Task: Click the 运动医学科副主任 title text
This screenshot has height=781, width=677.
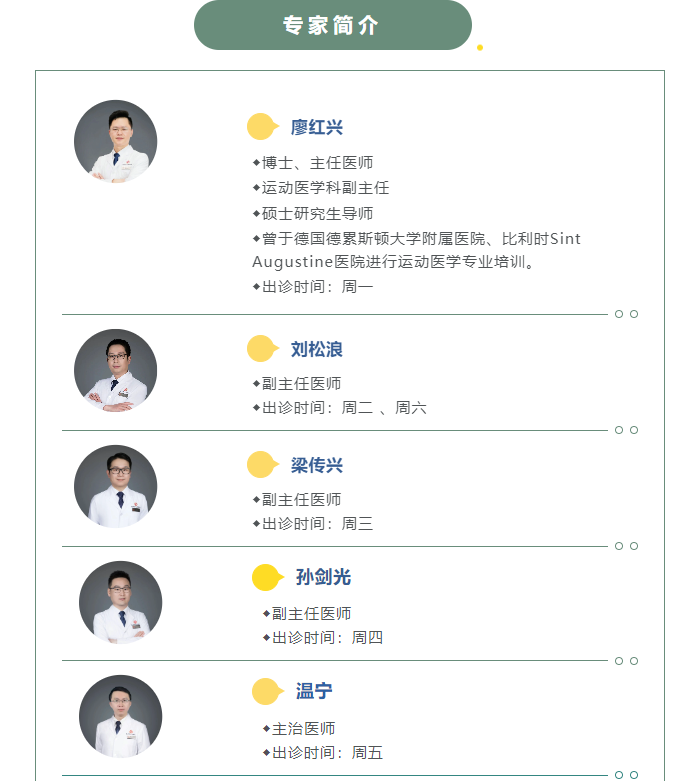Action: coord(325,188)
